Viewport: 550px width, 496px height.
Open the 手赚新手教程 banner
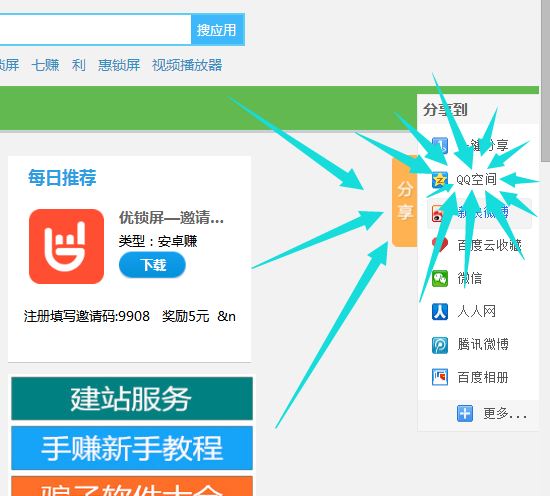[132, 448]
